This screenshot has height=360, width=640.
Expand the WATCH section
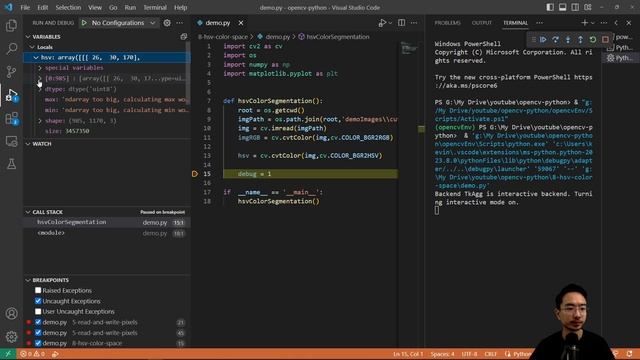[28, 144]
